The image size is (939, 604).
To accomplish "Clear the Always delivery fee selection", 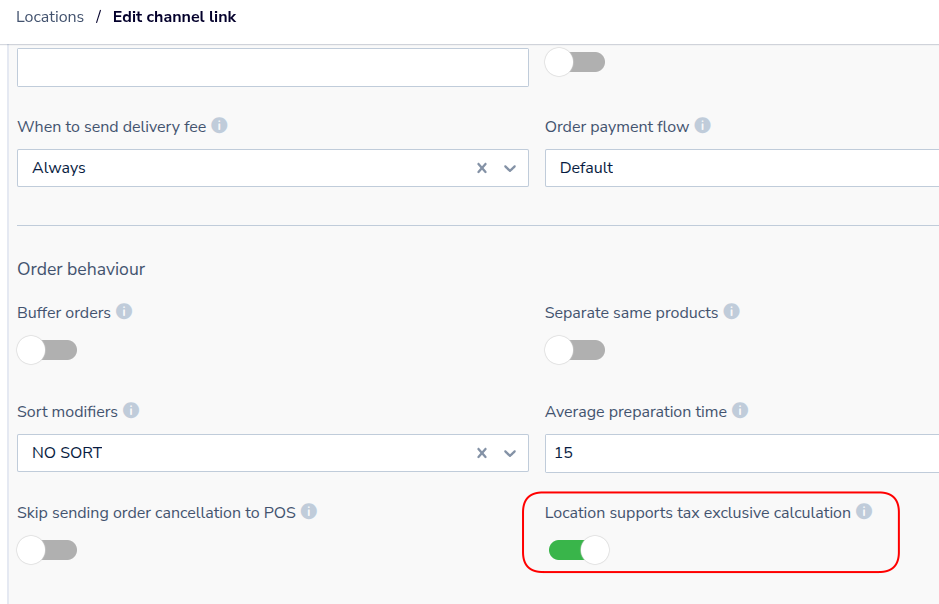I will pyautogui.click(x=481, y=168).
